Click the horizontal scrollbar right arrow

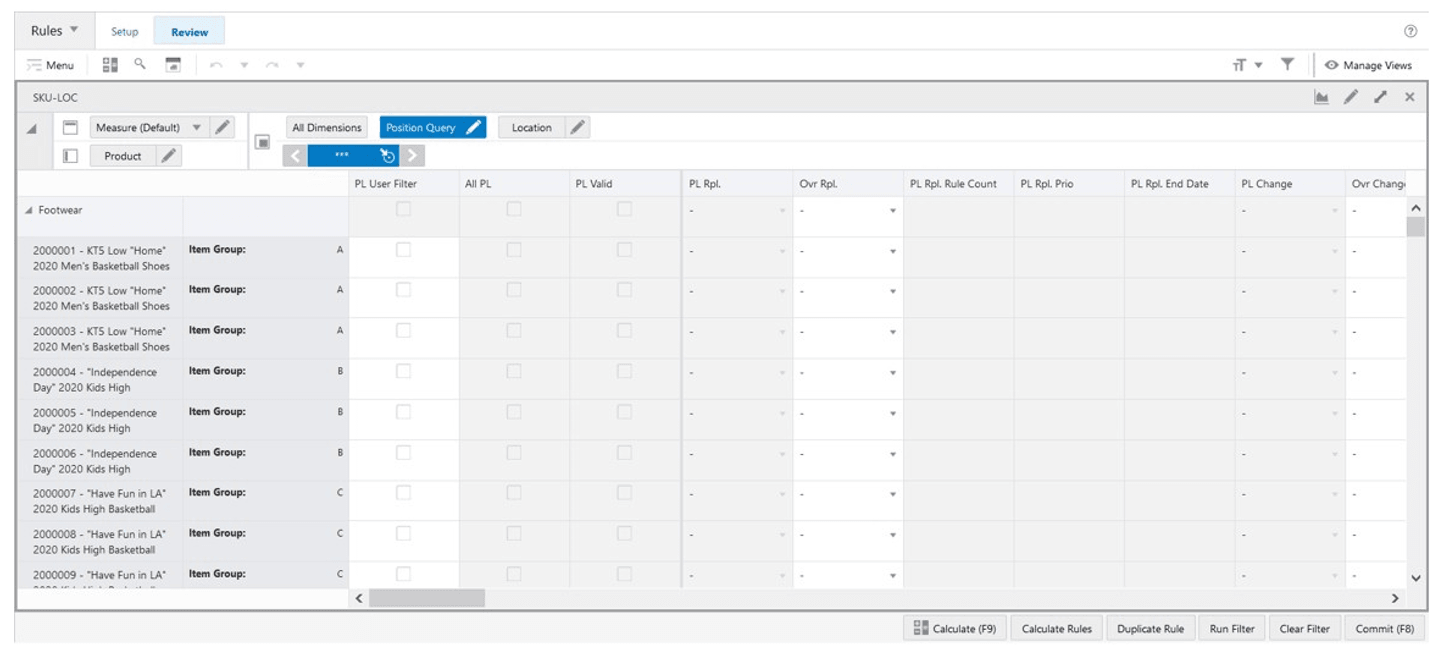coord(1396,598)
